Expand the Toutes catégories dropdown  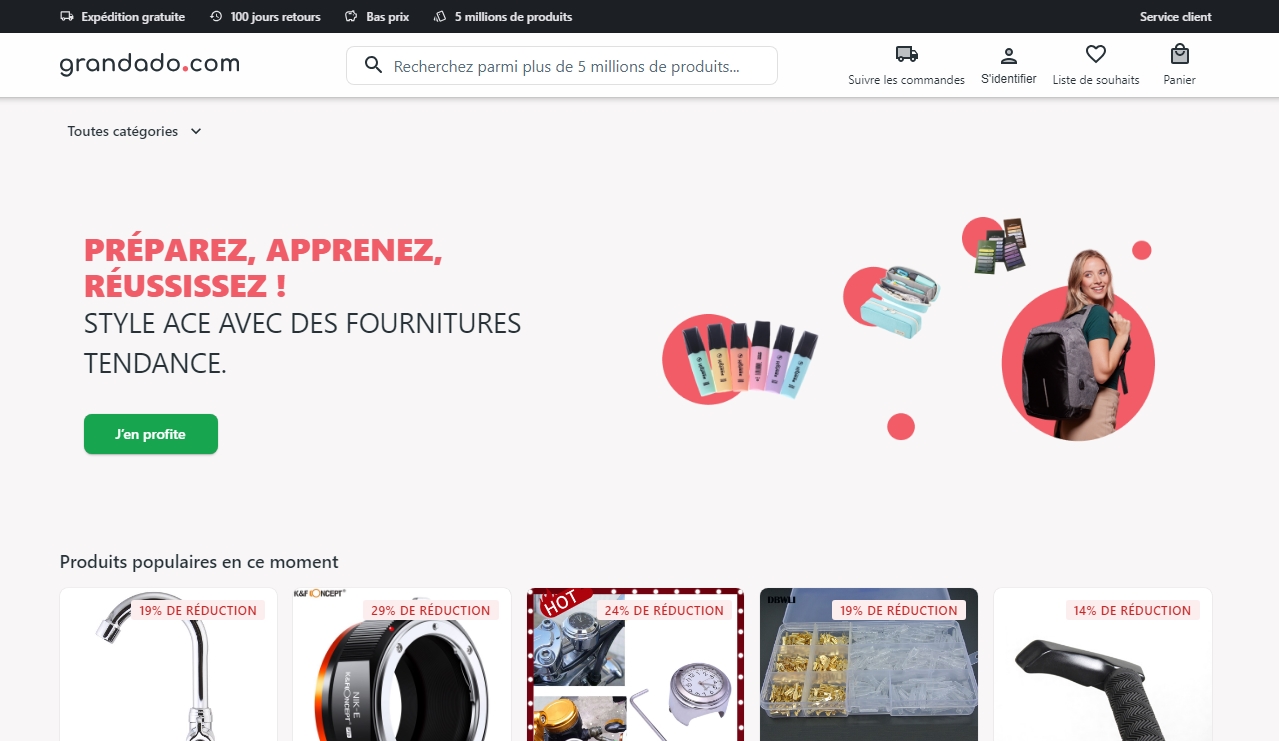pyautogui.click(x=135, y=131)
